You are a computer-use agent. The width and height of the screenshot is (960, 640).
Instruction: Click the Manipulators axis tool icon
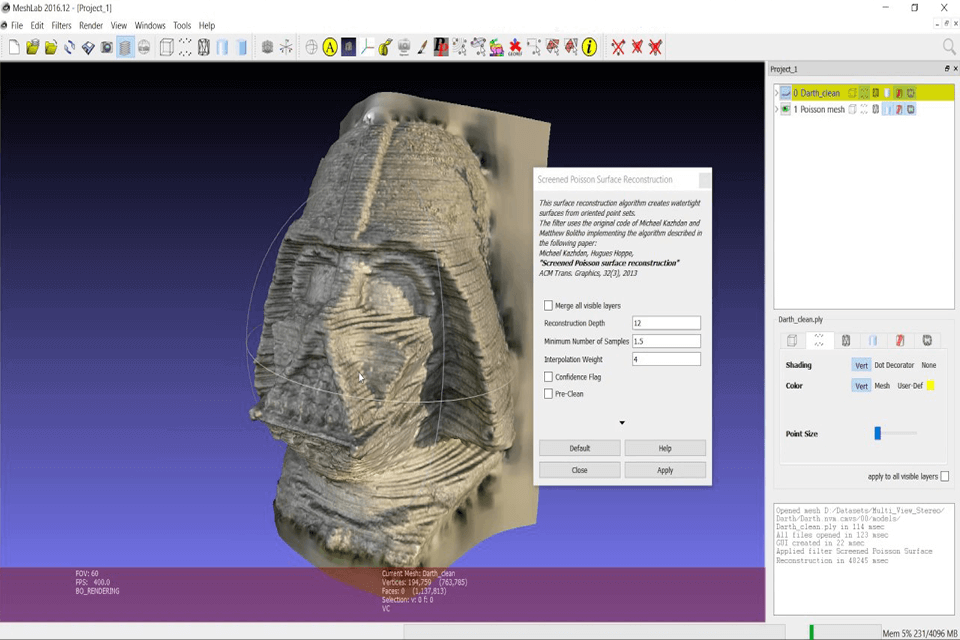click(x=367, y=47)
